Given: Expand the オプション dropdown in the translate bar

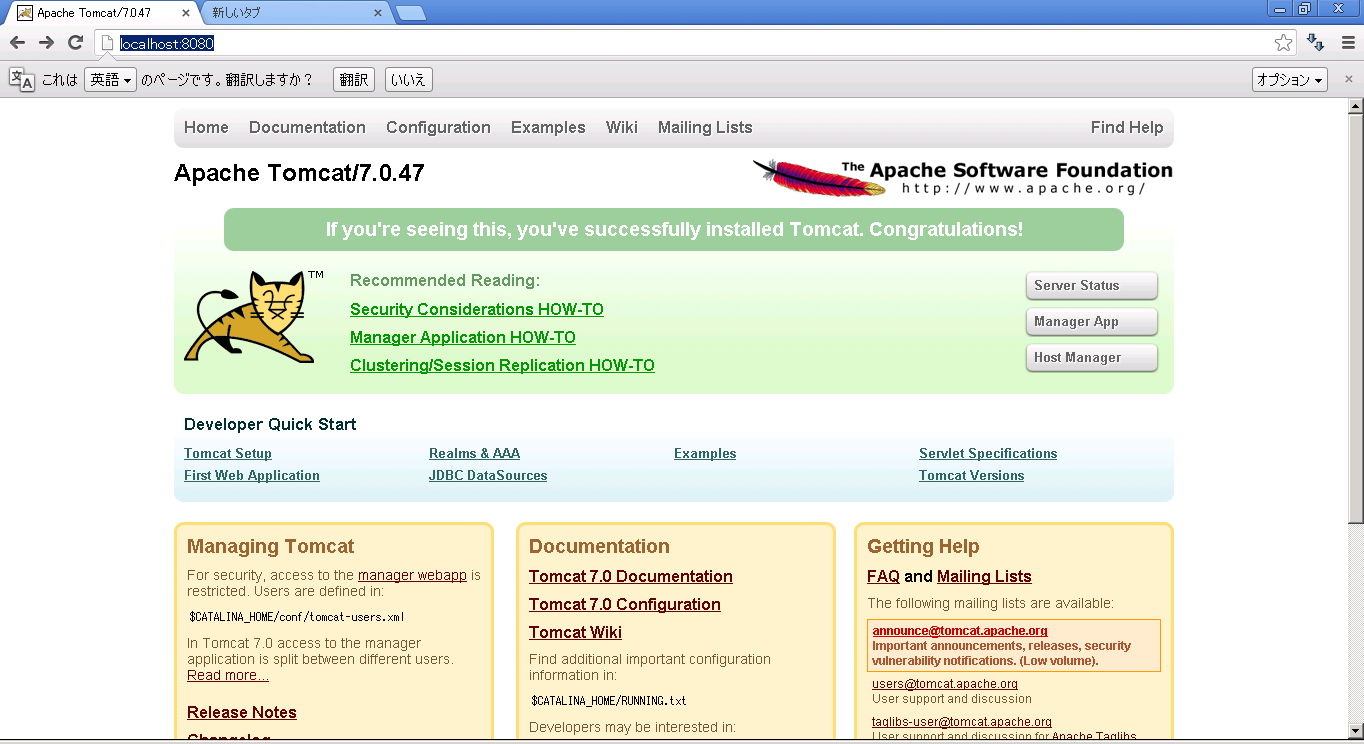Looking at the screenshot, I should click(x=1289, y=80).
